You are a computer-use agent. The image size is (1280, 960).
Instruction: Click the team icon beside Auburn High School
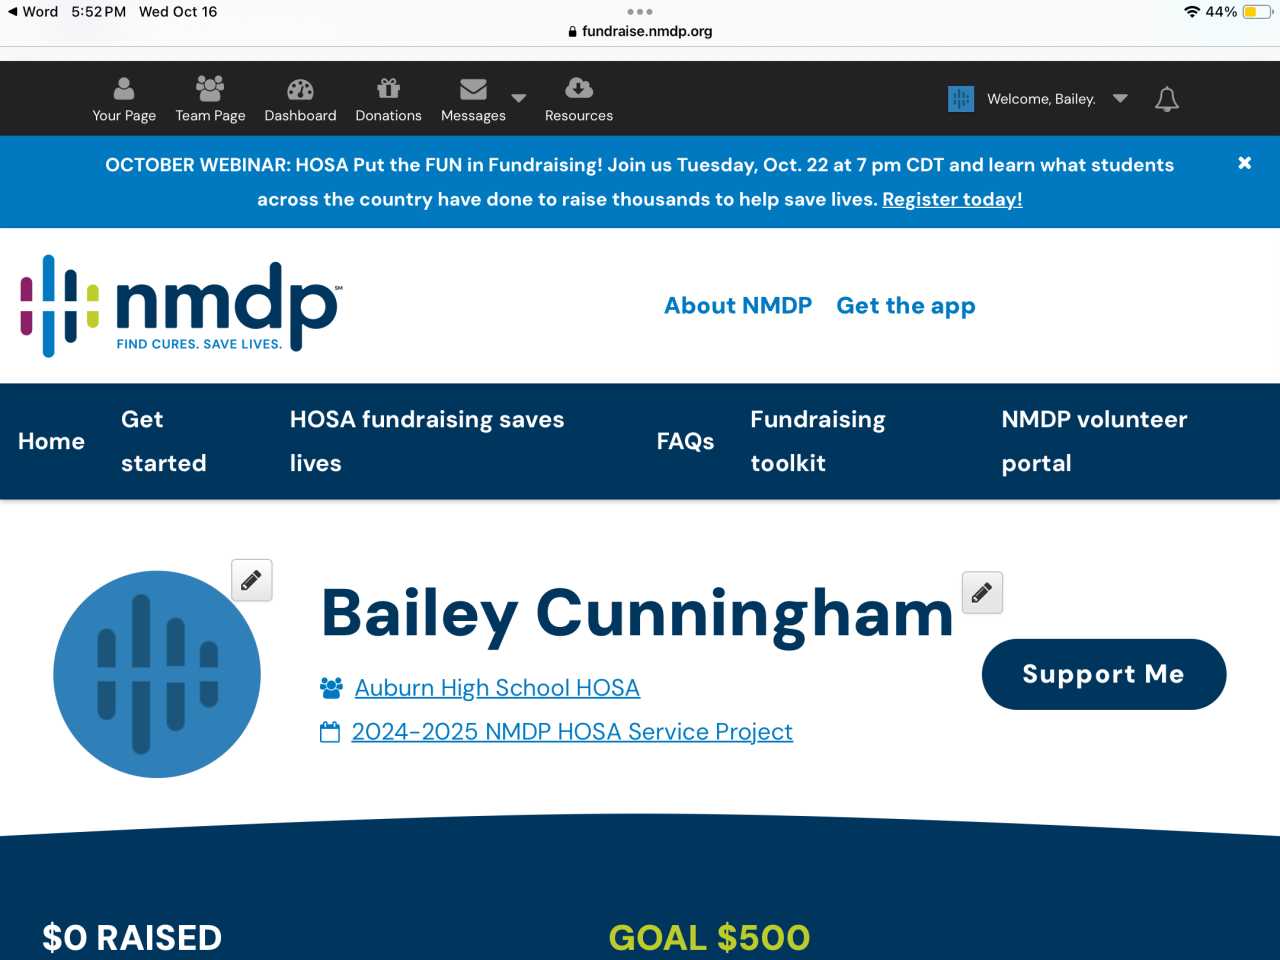click(331, 688)
